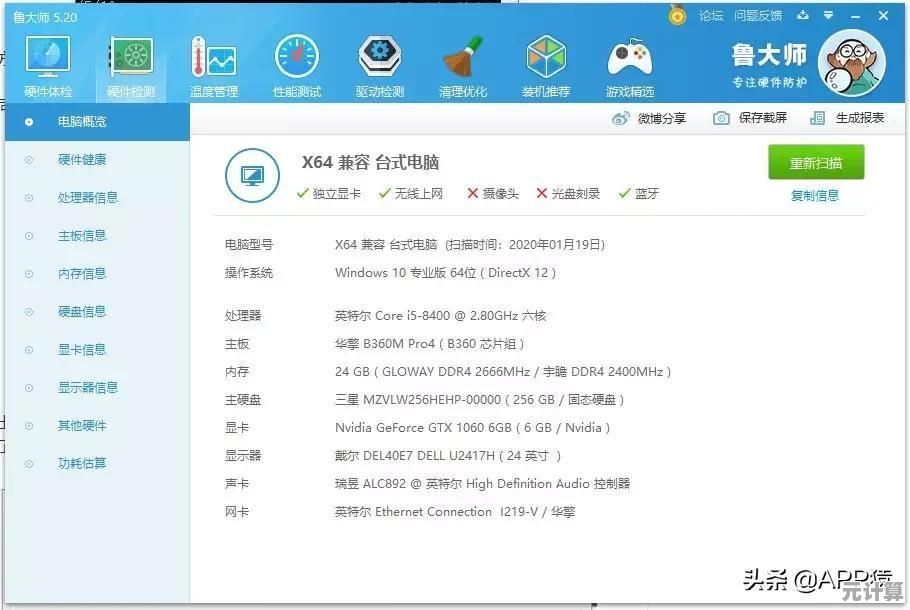This screenshot has width=910, height=610.
Task: Click the gold medal icon in title bar
Action: (x=678, y=15)
